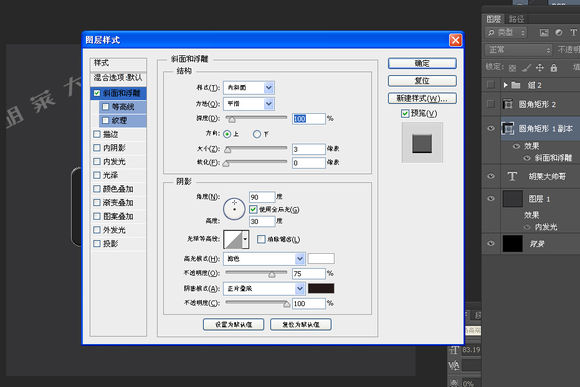Click the VA tracking icon in Character panel
Viewport: 580px width, 387px height.
tap(454, 366)
